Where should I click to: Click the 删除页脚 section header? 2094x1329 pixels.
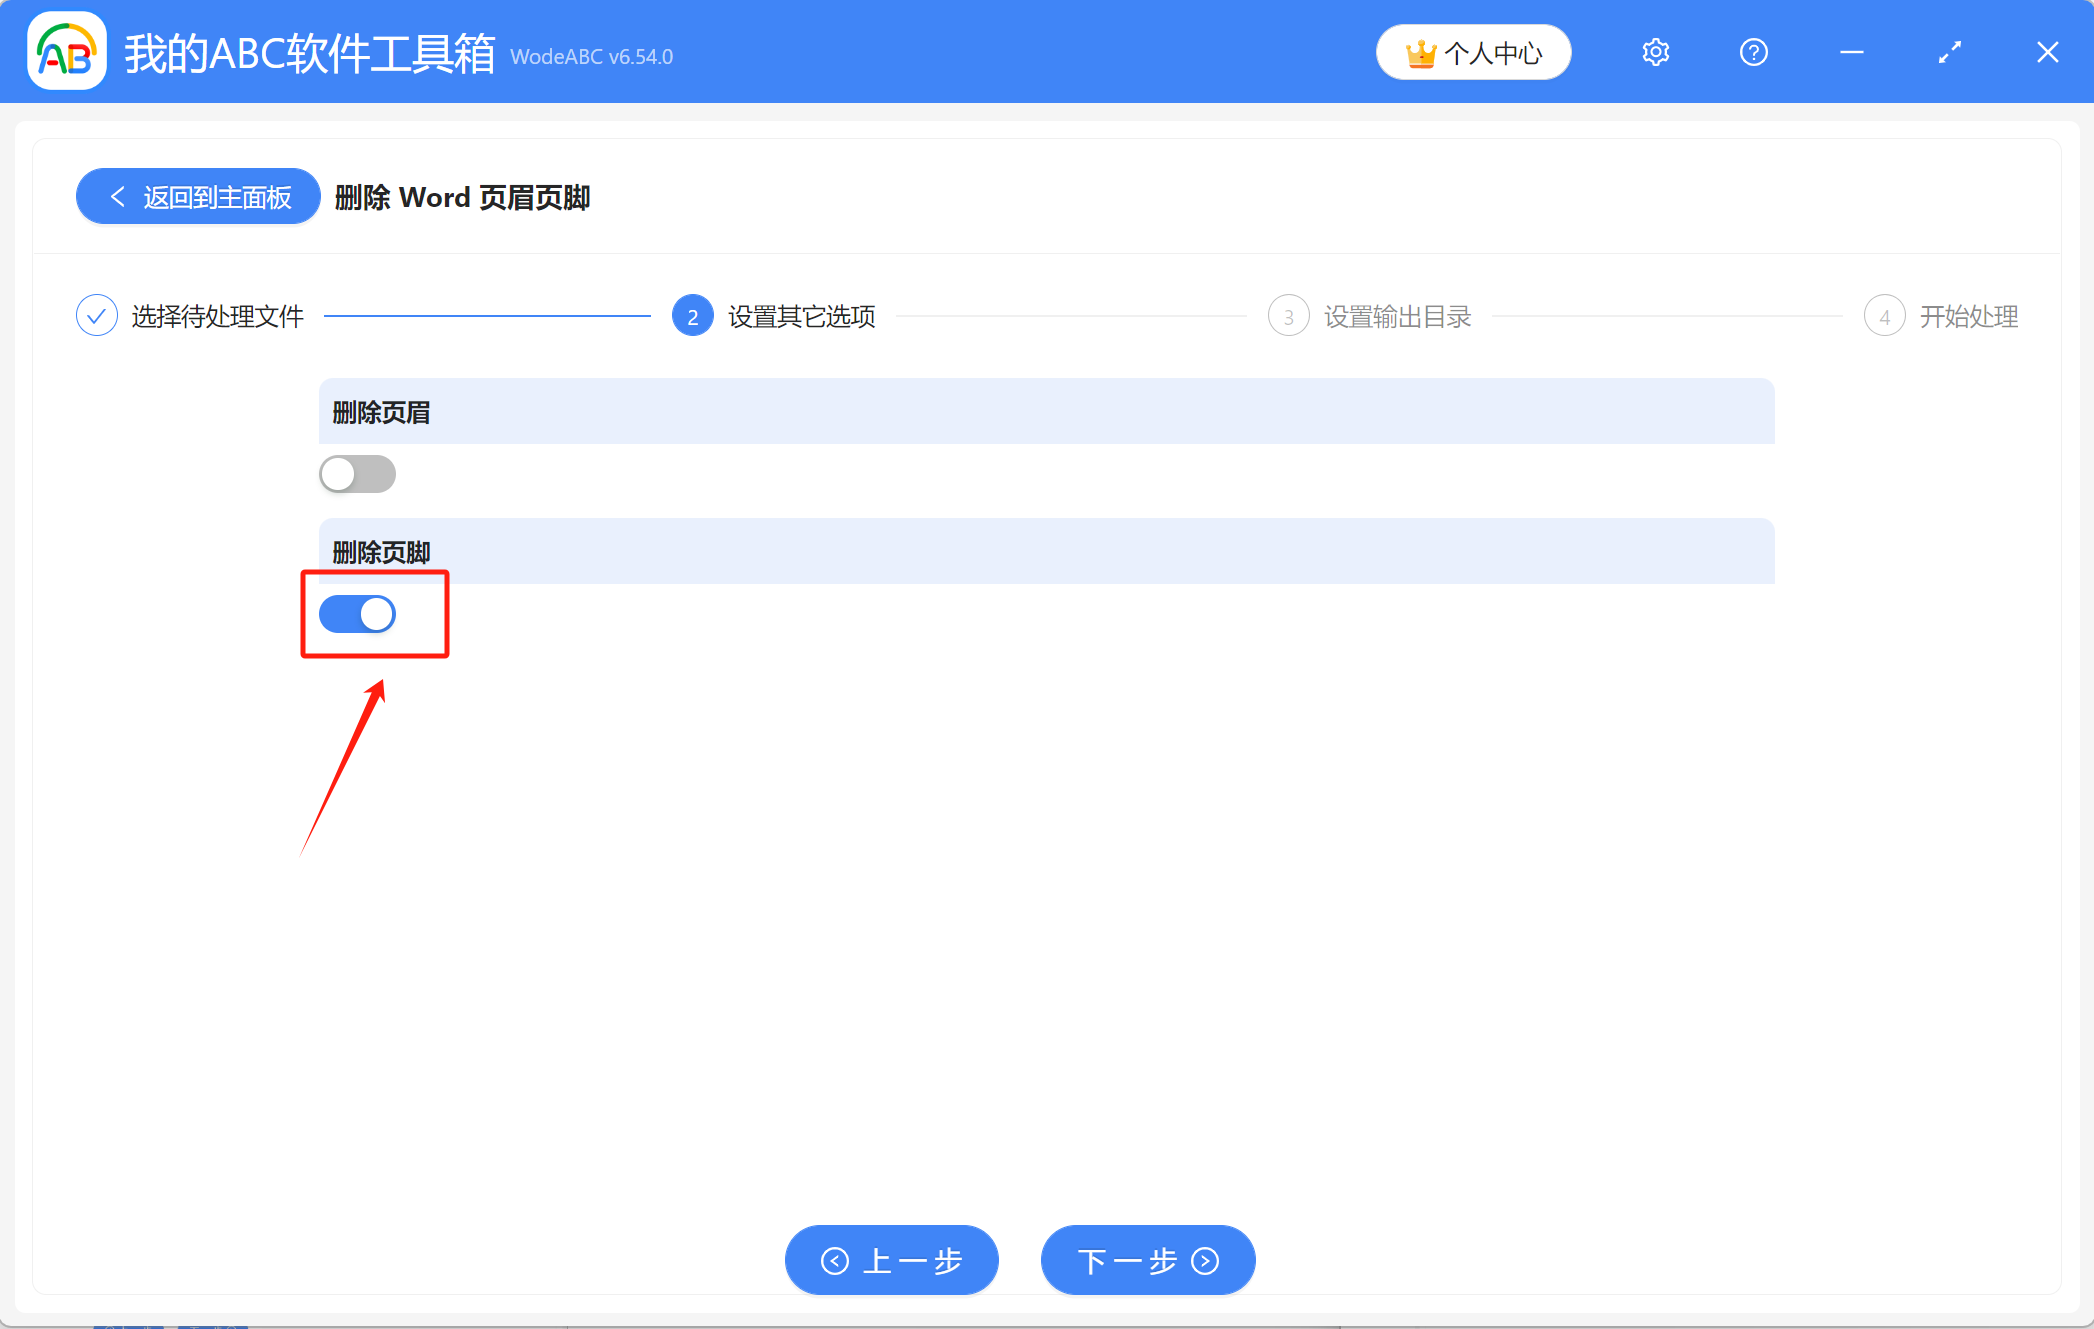point(380,551)
